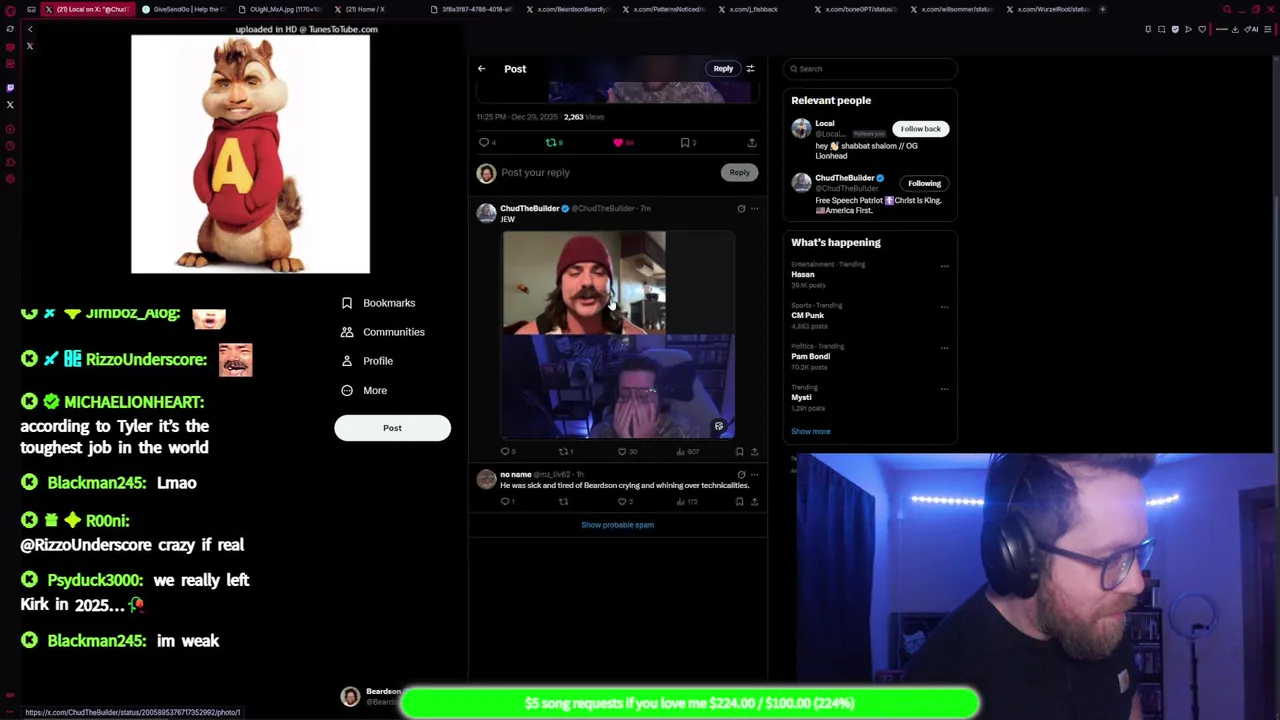Click the white Post button in sidebar
1280x720 pixels.
392,428
